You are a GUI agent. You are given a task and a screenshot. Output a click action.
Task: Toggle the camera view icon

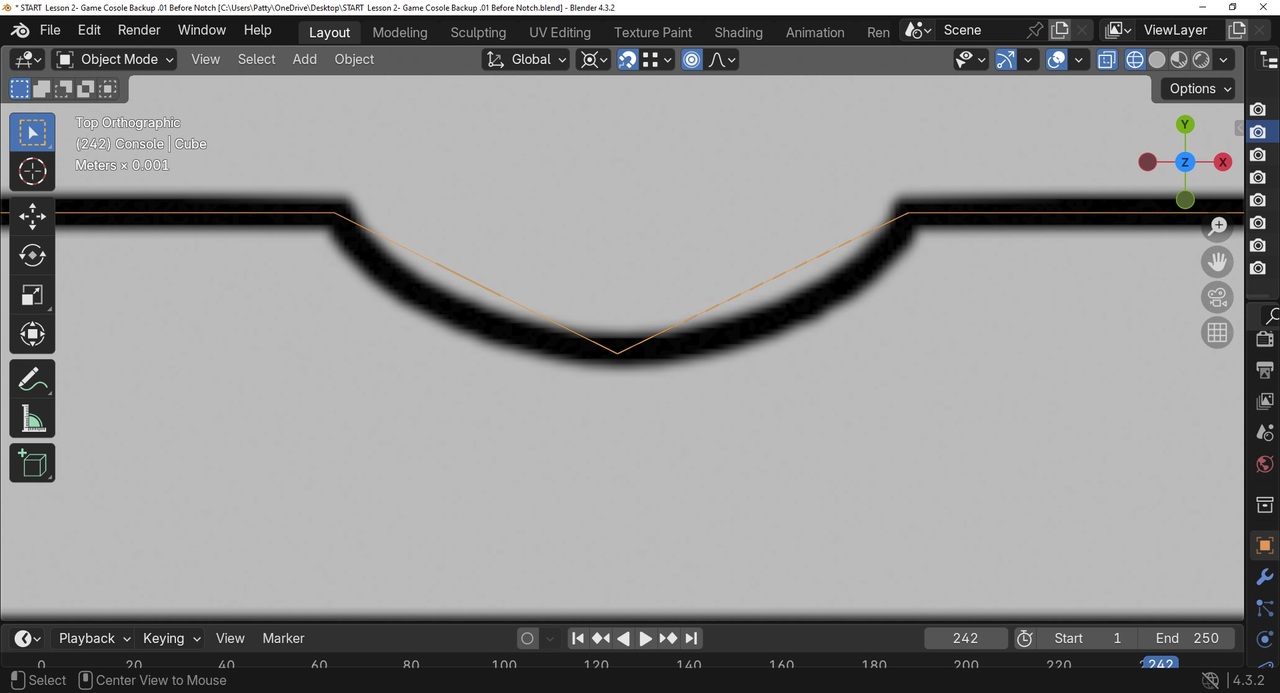coord(1217,297)
